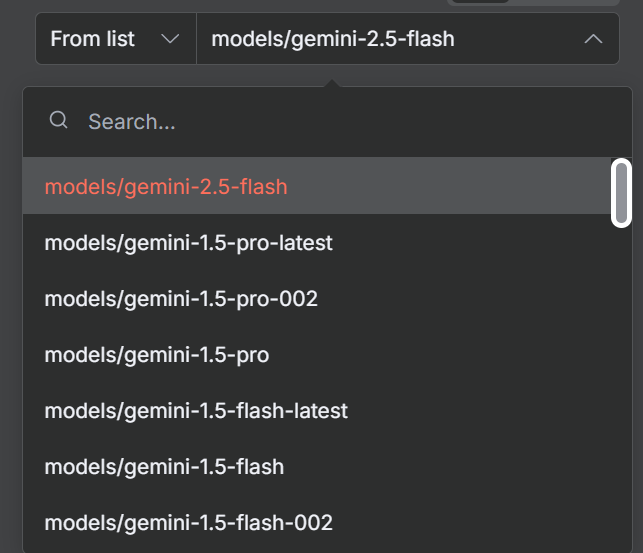This screenshot has height=553, width=643.
Task: Pick models/gemini-1.5-flash-002 from the list
Action: [188, 523]
